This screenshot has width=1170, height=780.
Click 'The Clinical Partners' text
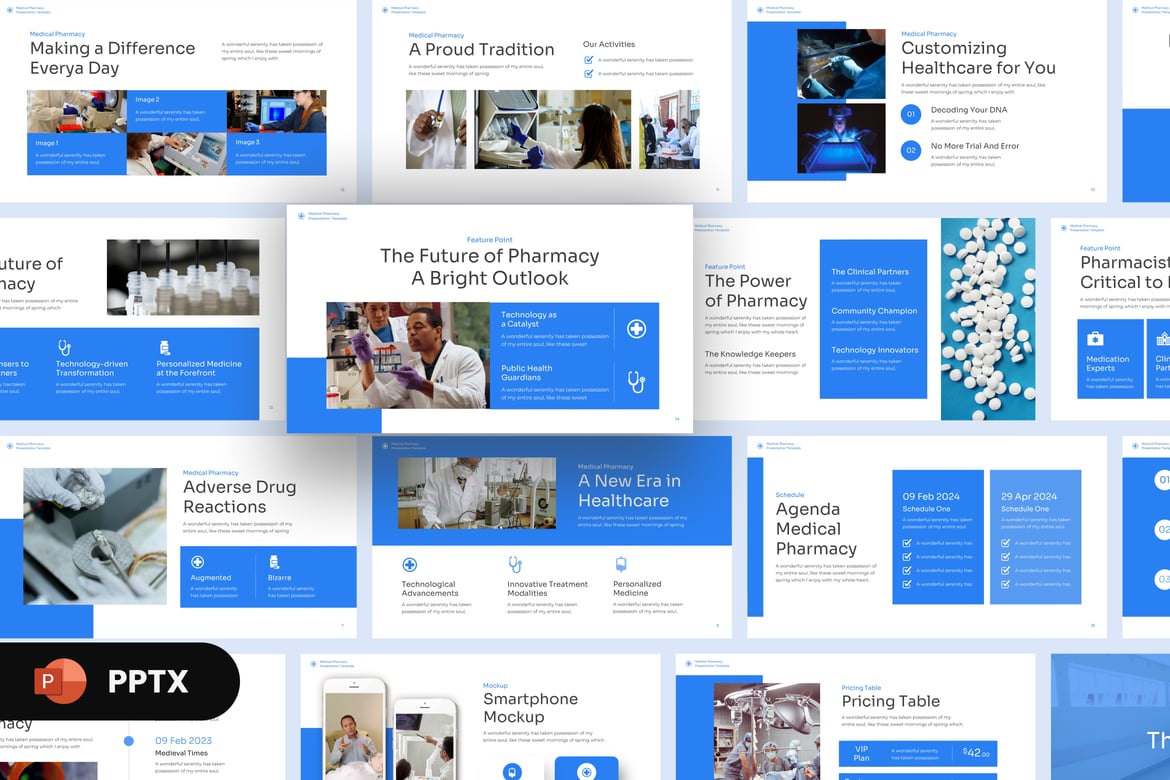[x=870, y=272]
